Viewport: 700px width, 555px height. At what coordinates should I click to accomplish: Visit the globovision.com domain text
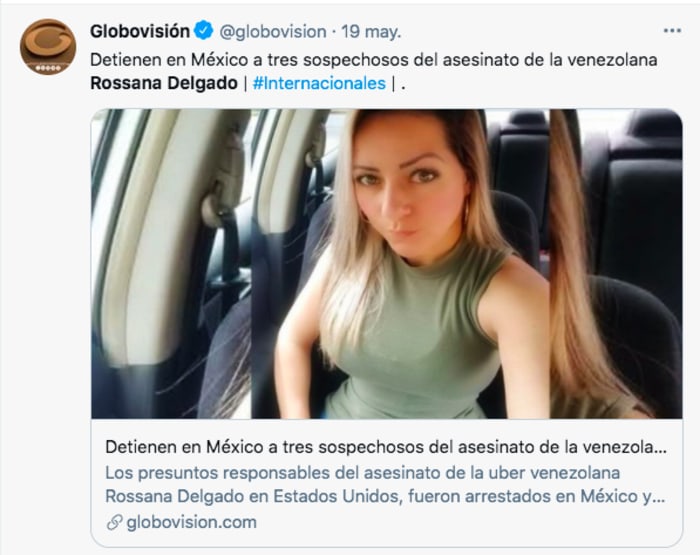click(x=192, y=522)
